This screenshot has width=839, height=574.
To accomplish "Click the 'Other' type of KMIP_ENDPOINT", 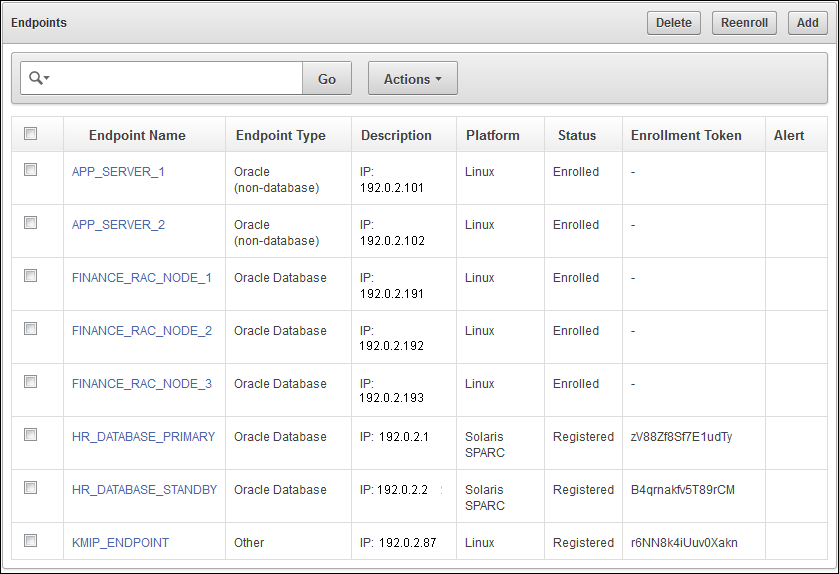I will tap(249, 542).
